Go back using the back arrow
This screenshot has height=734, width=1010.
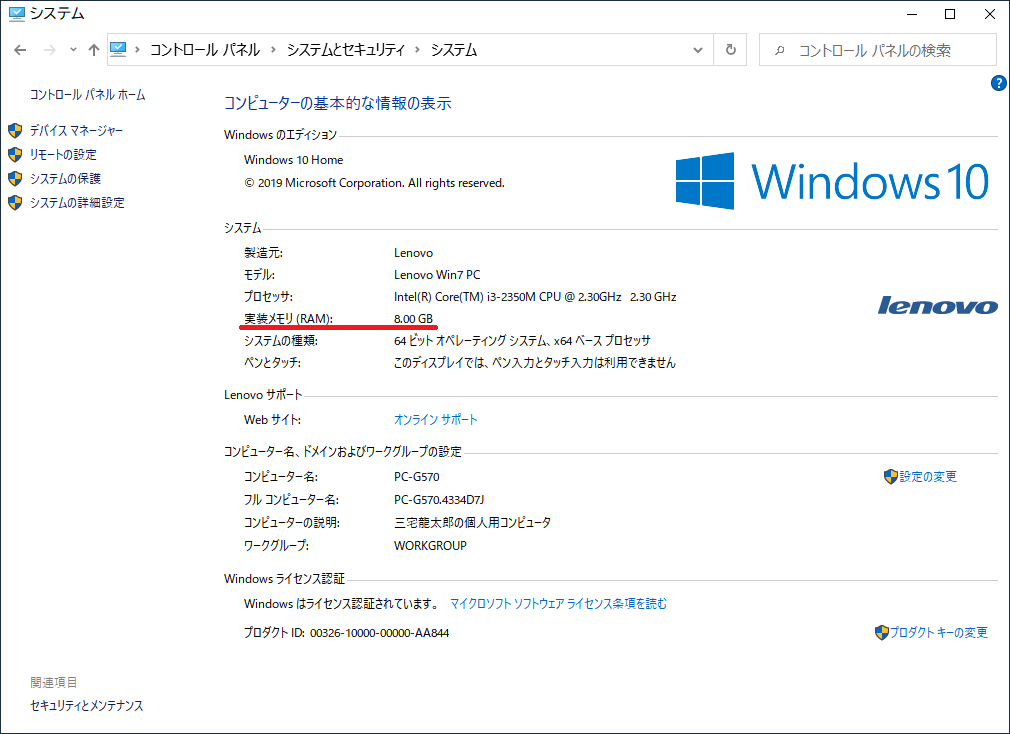(21, 50)
